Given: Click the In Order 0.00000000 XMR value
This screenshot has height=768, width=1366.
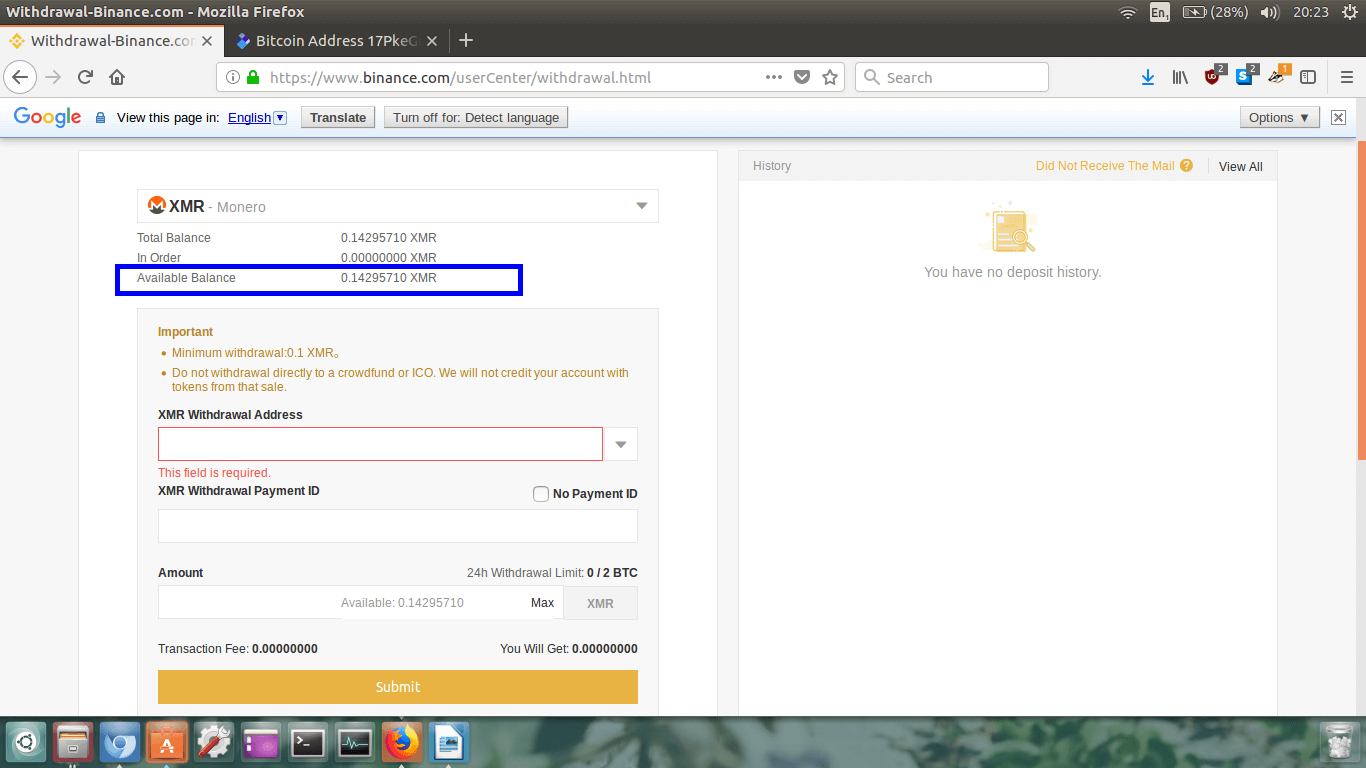Looking at the screenshot, I should pyautogui.click(x=389, y=258).
